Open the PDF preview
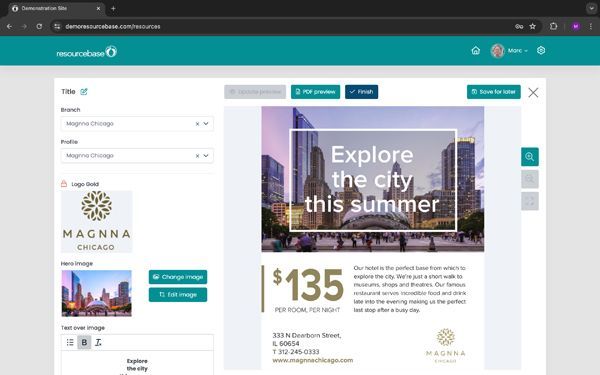This screenshot has height=375, width=600. (x=315, y=92)
